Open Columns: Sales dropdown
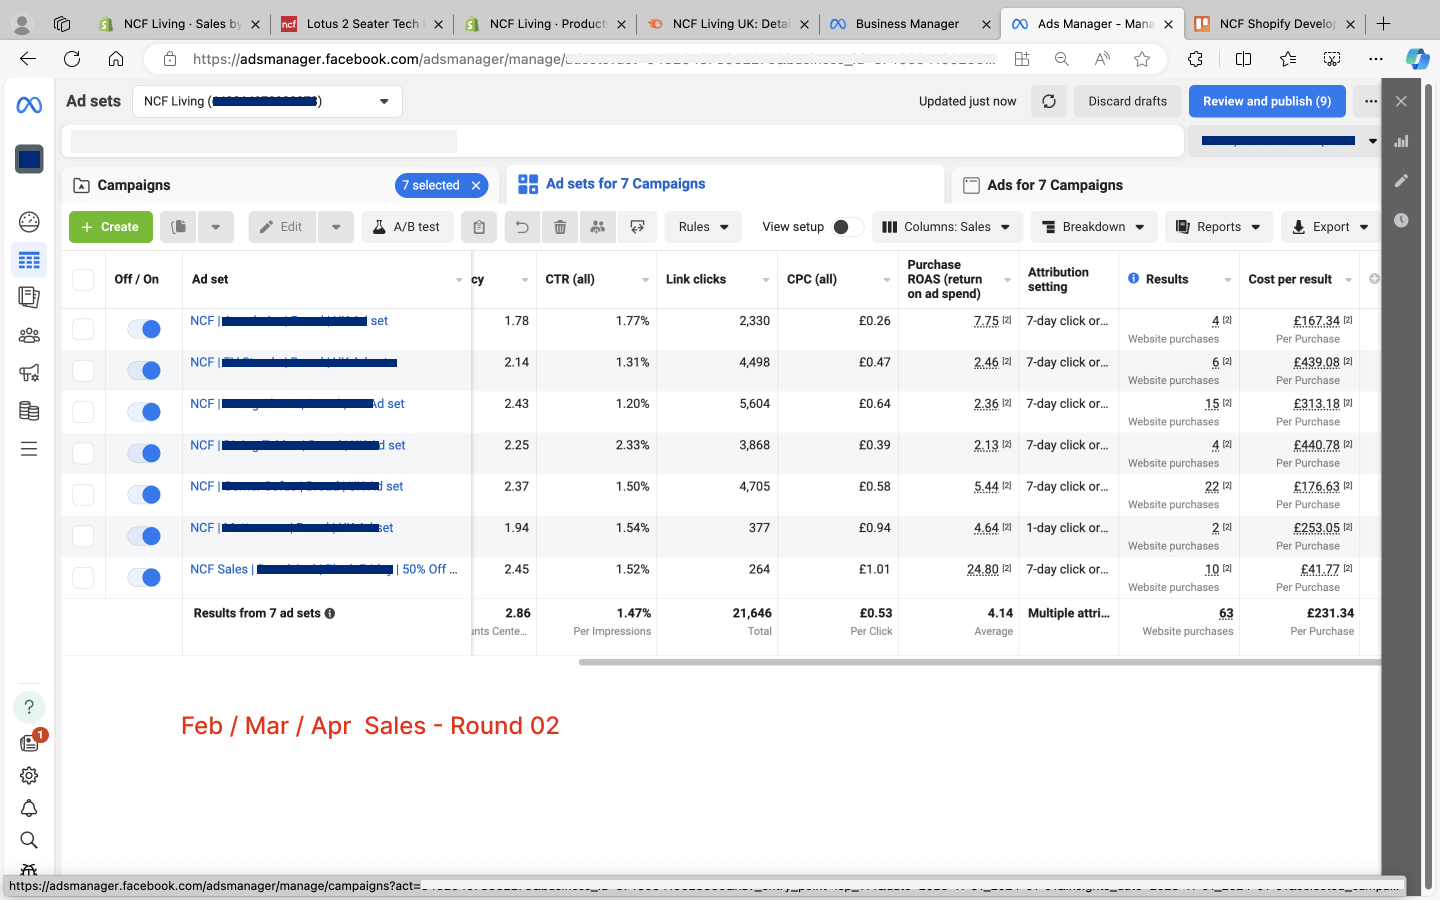 coord(947,227)
